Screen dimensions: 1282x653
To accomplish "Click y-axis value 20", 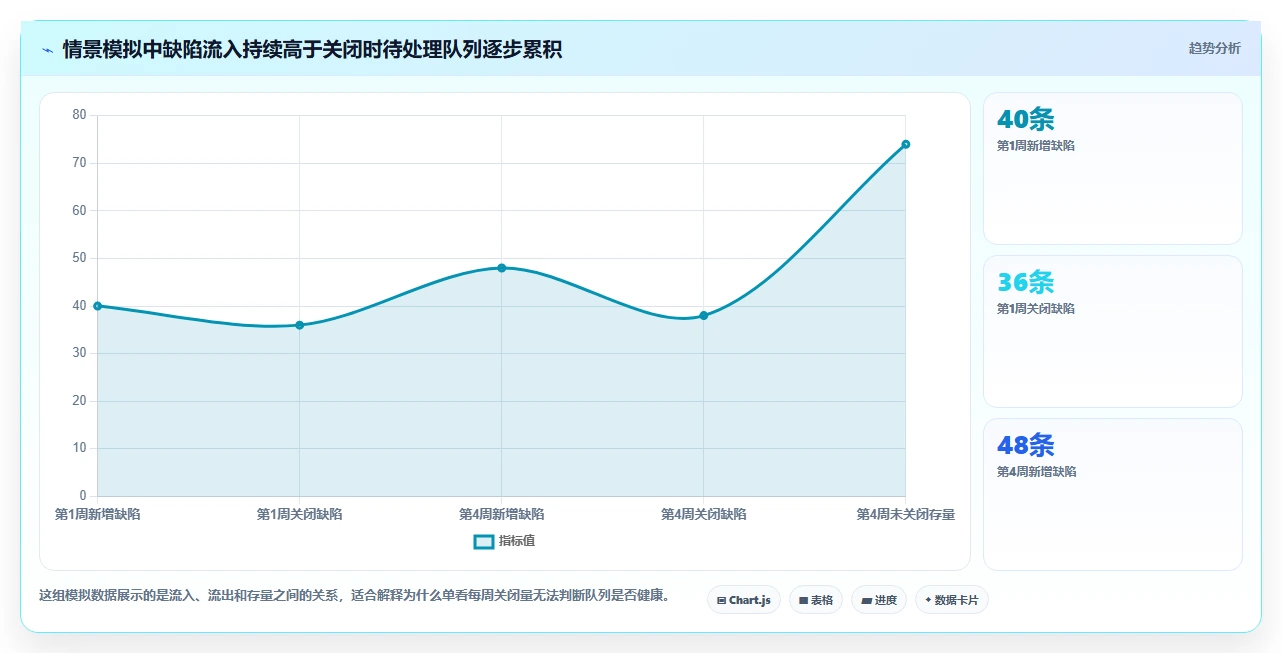I will (x=80, y=401).
